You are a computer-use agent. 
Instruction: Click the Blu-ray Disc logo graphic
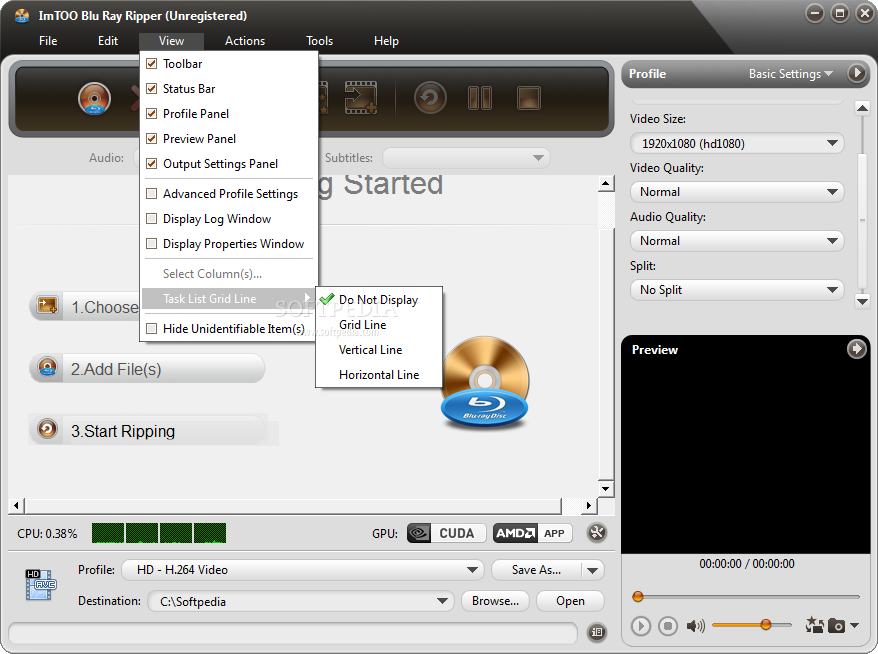[485, 382]
